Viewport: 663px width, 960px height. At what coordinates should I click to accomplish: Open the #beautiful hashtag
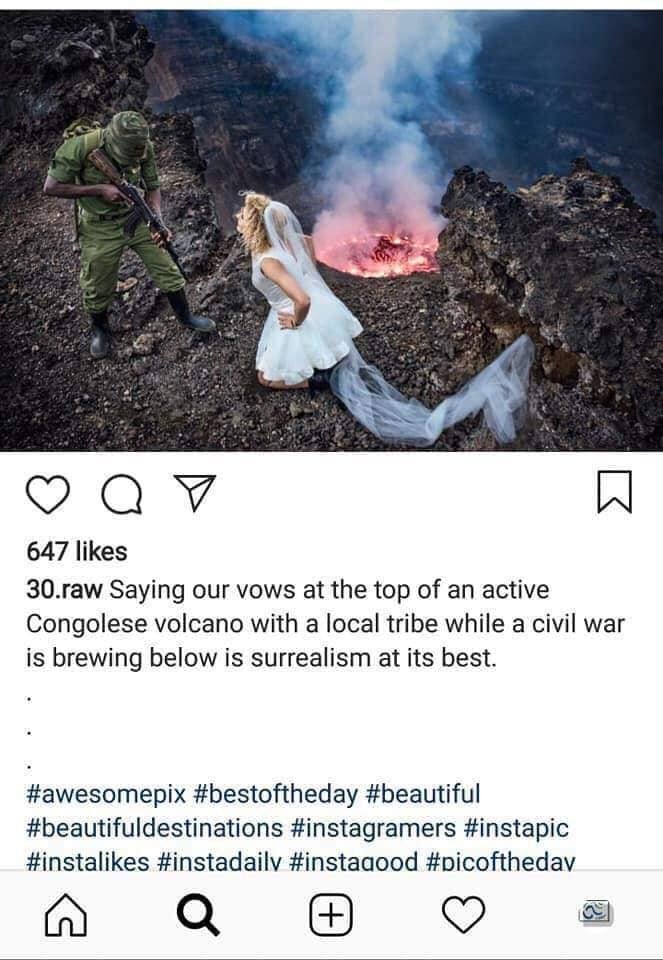(423, 794)
